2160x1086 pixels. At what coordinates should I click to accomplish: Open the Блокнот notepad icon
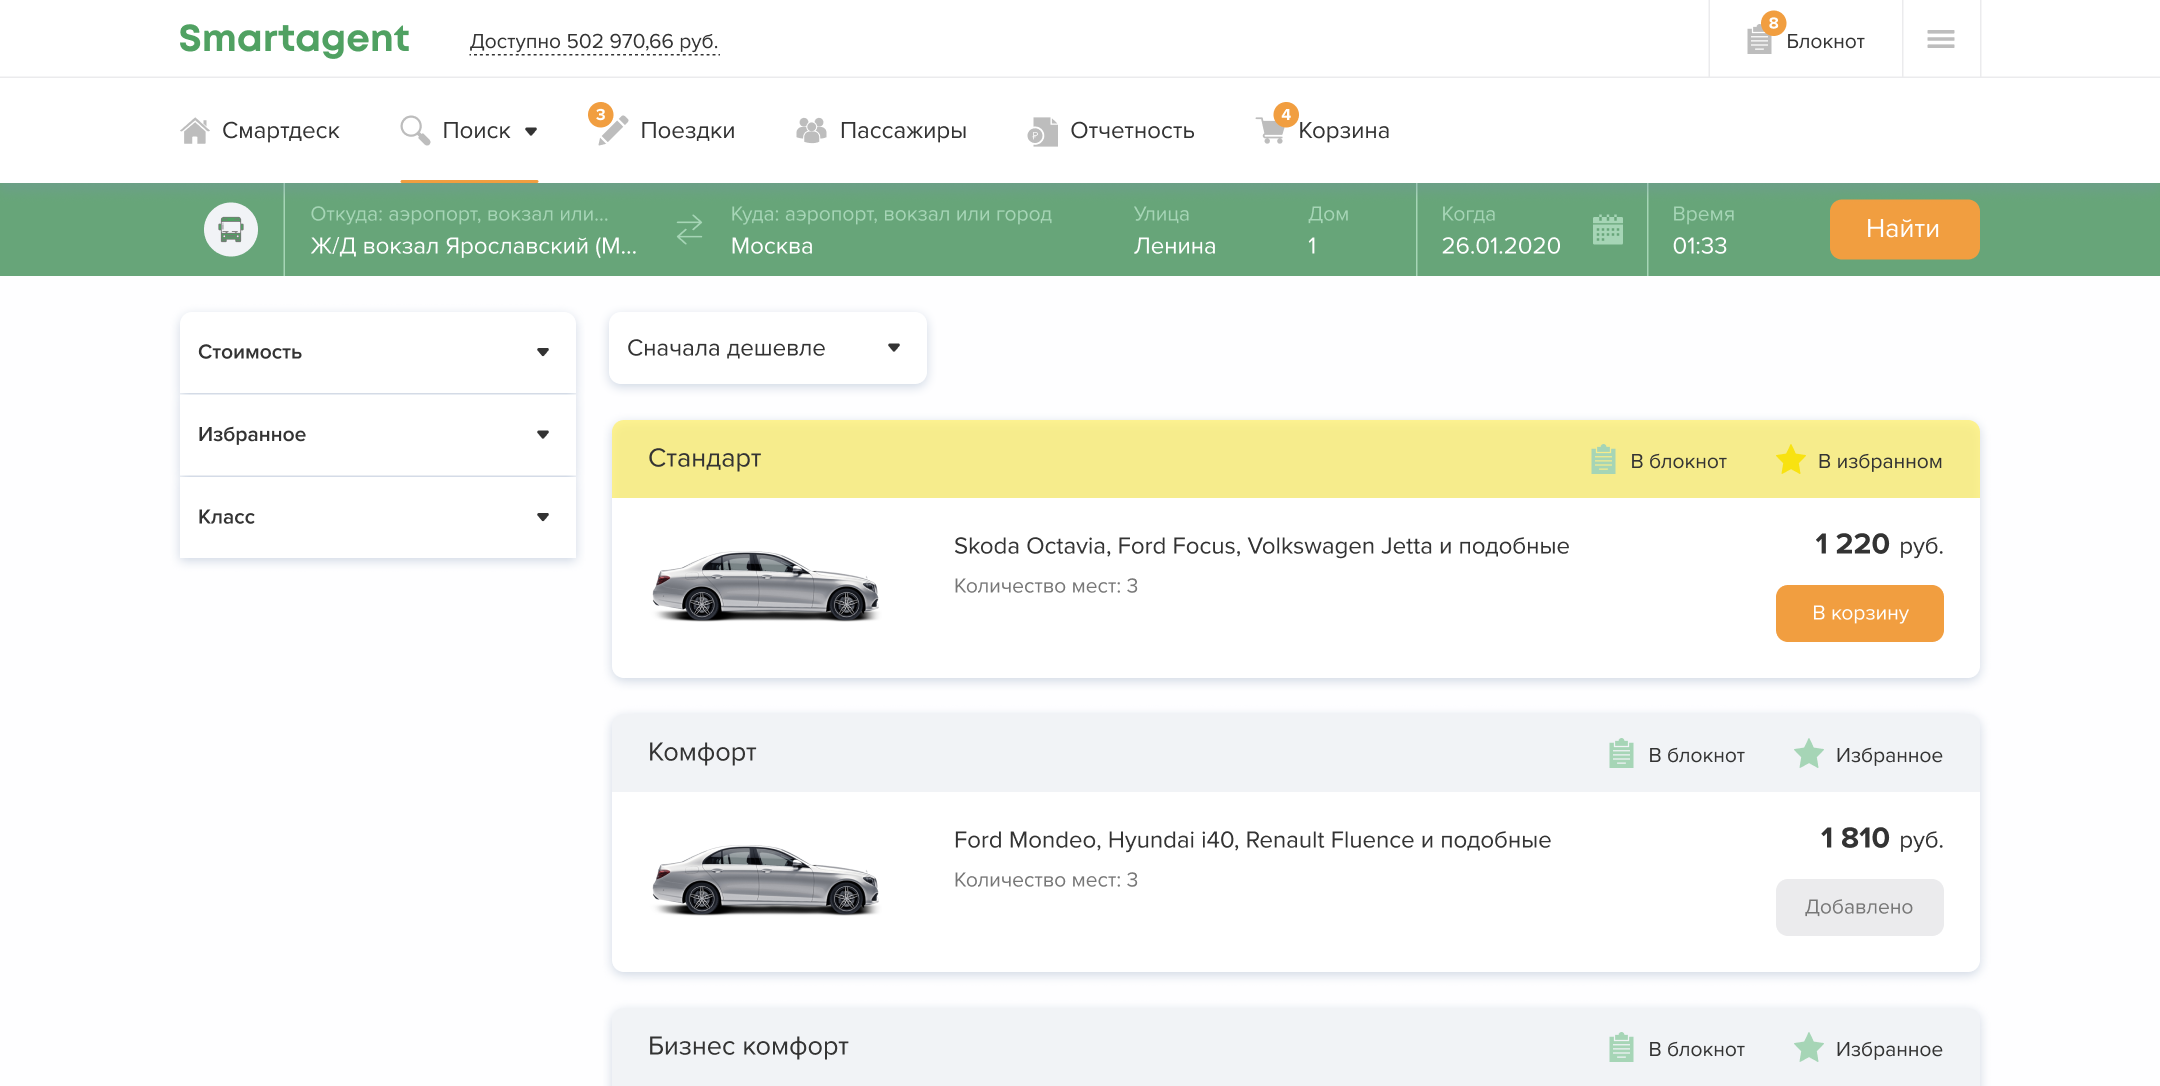pyautogui.click(x=1759, y=40)
